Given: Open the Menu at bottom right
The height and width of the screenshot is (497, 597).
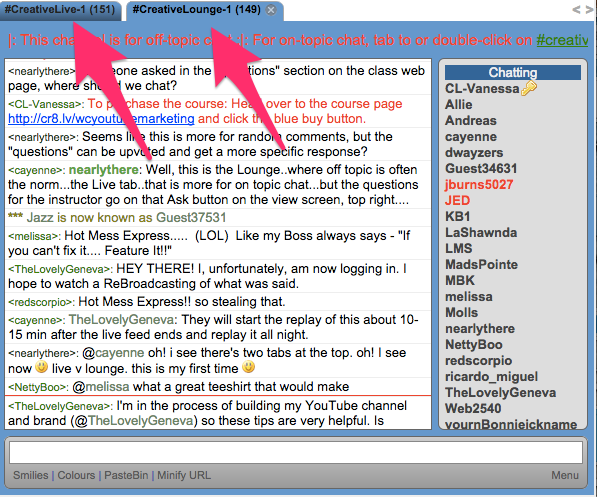Looking at the screenshot, I should coord(565,475).
